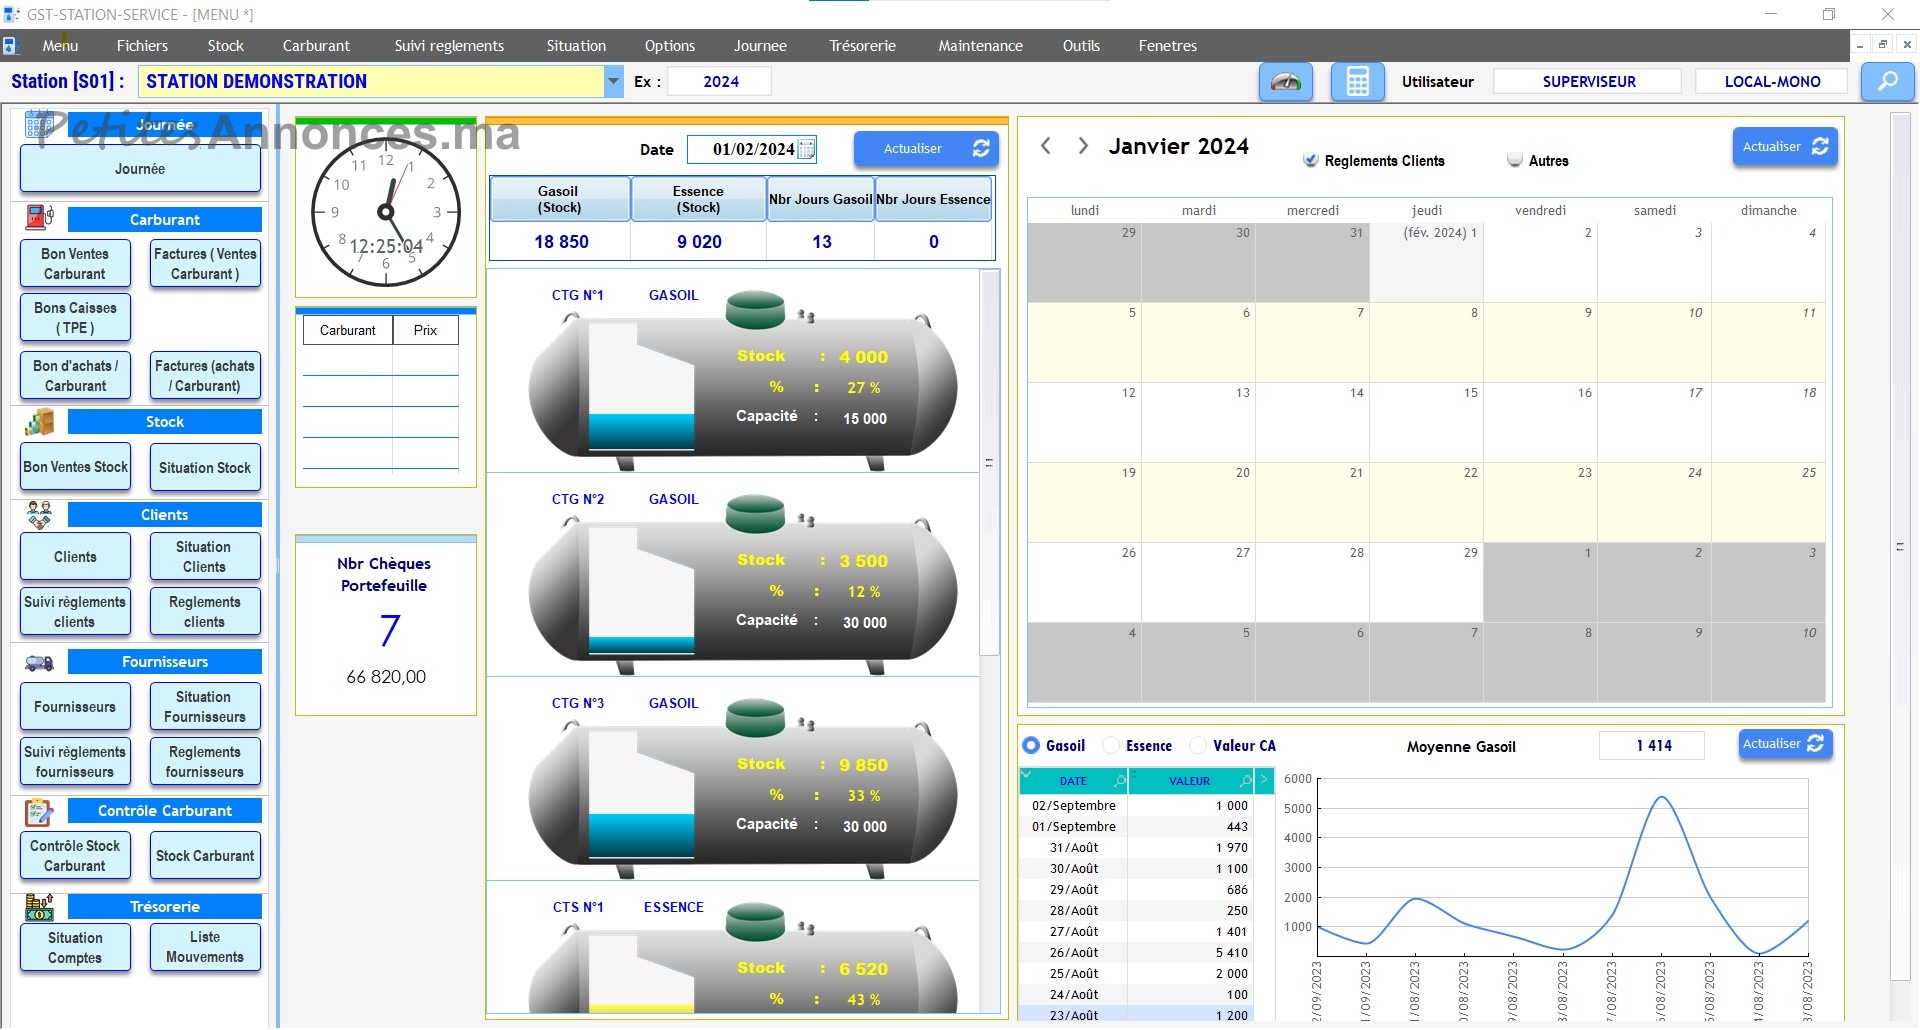Open Bon Ventes Carburant

click(75, 264)
